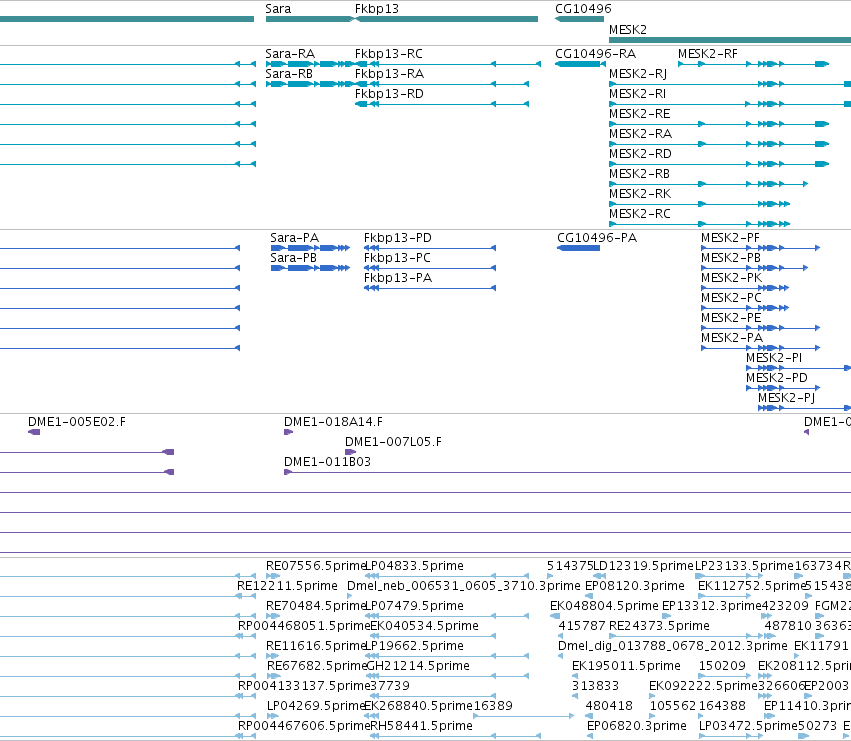Click the Fkbp13-RD transcript label
Image resolution: width=851 pixels, height=741 pixels.
(389, 94)
